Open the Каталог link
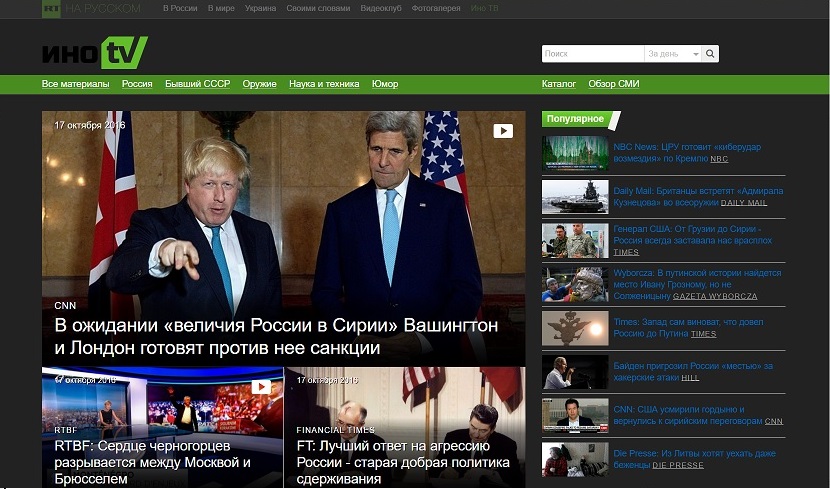This screenshot has height=489, width=830. point(559,84)
